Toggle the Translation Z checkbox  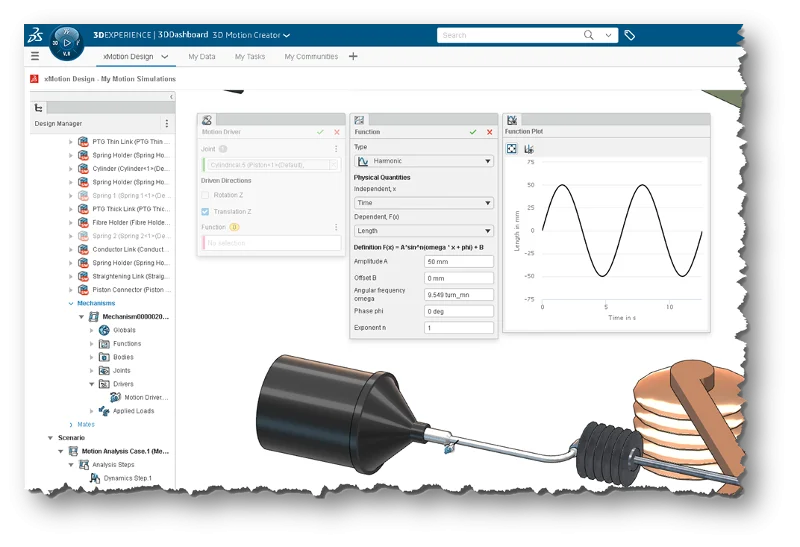pyautogui.click(x=205, y=211)
